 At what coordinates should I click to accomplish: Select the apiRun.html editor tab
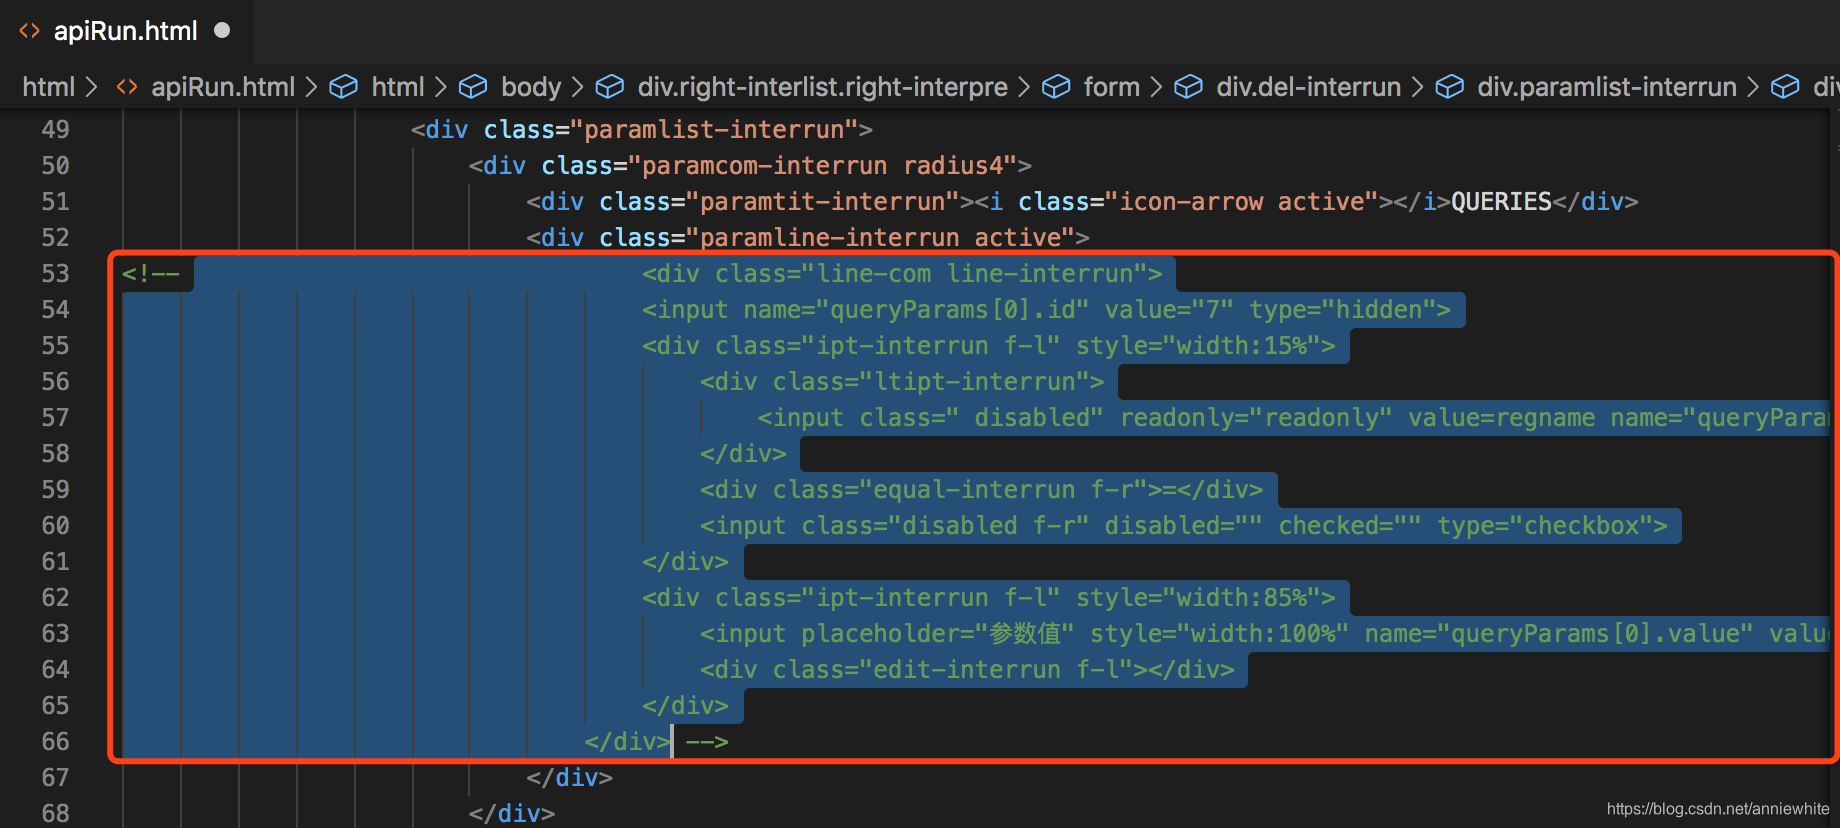click(x=126, y=31)
